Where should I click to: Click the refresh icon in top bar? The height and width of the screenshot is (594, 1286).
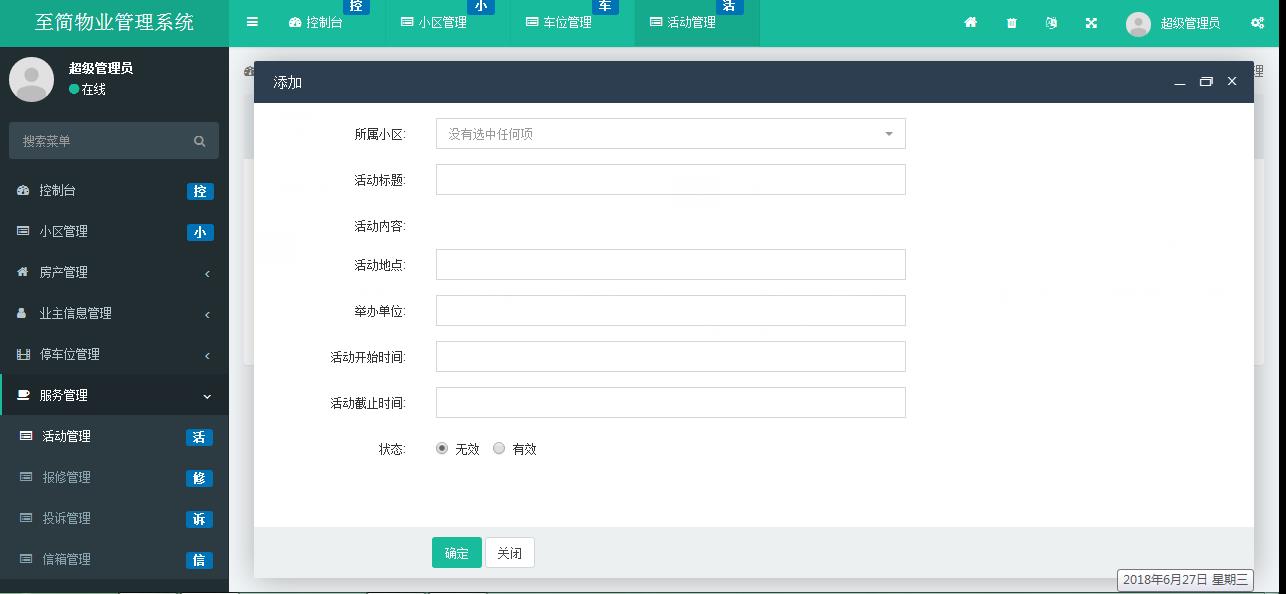click(x=1050, y=22)
